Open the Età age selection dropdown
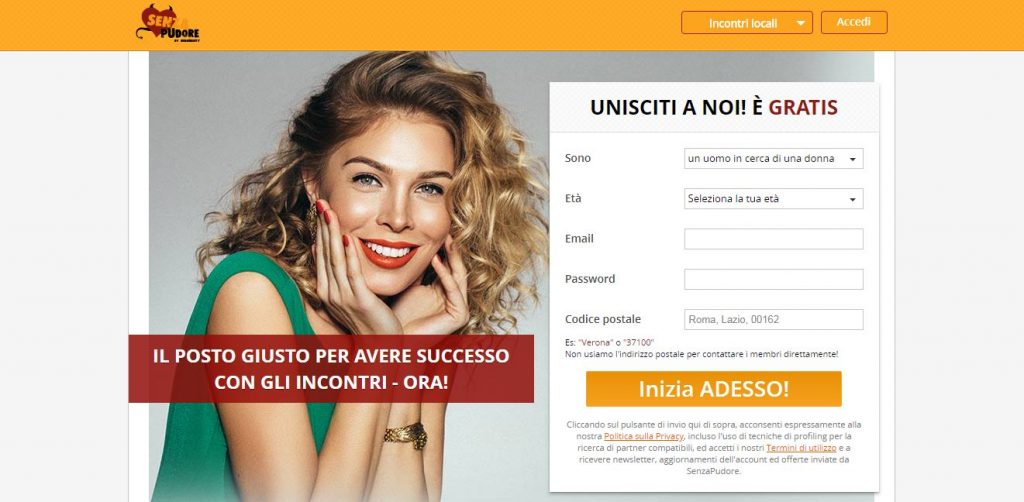Viewport: 1024px width, 502px height. pos(773,198)
